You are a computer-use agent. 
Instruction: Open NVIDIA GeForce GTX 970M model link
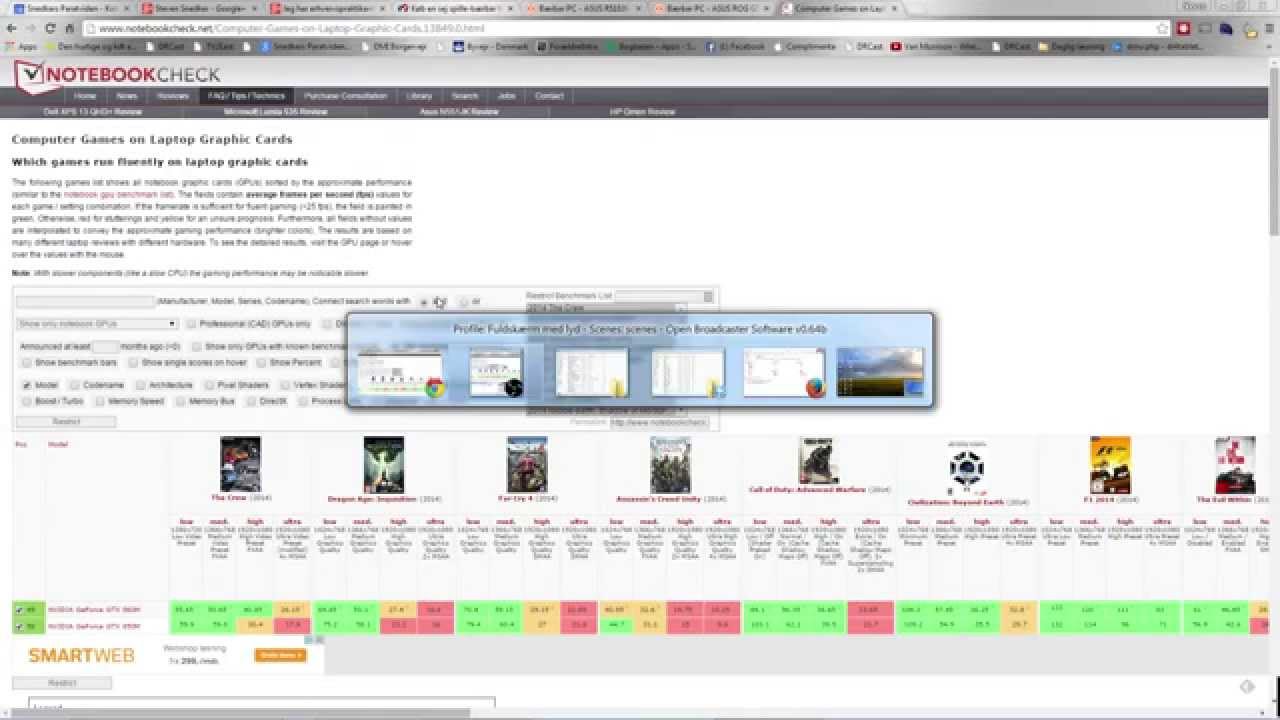tap(94, 626)
